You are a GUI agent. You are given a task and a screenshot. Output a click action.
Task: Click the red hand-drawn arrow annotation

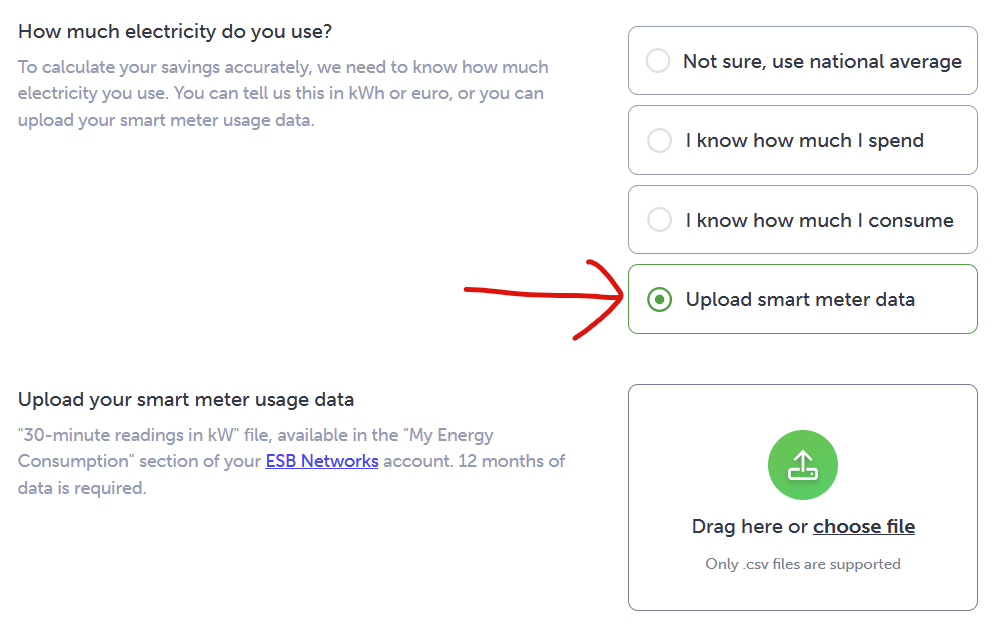[x=544, y=299]
